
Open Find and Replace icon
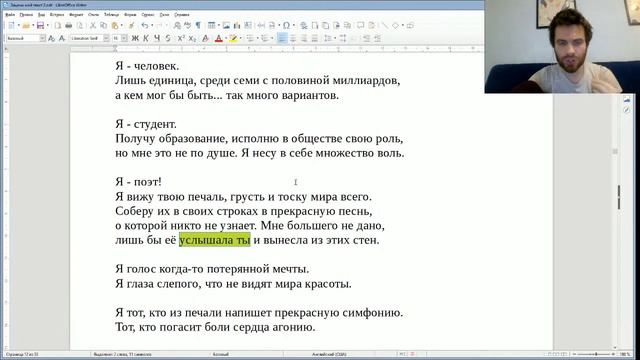click(x=177, y=25)
